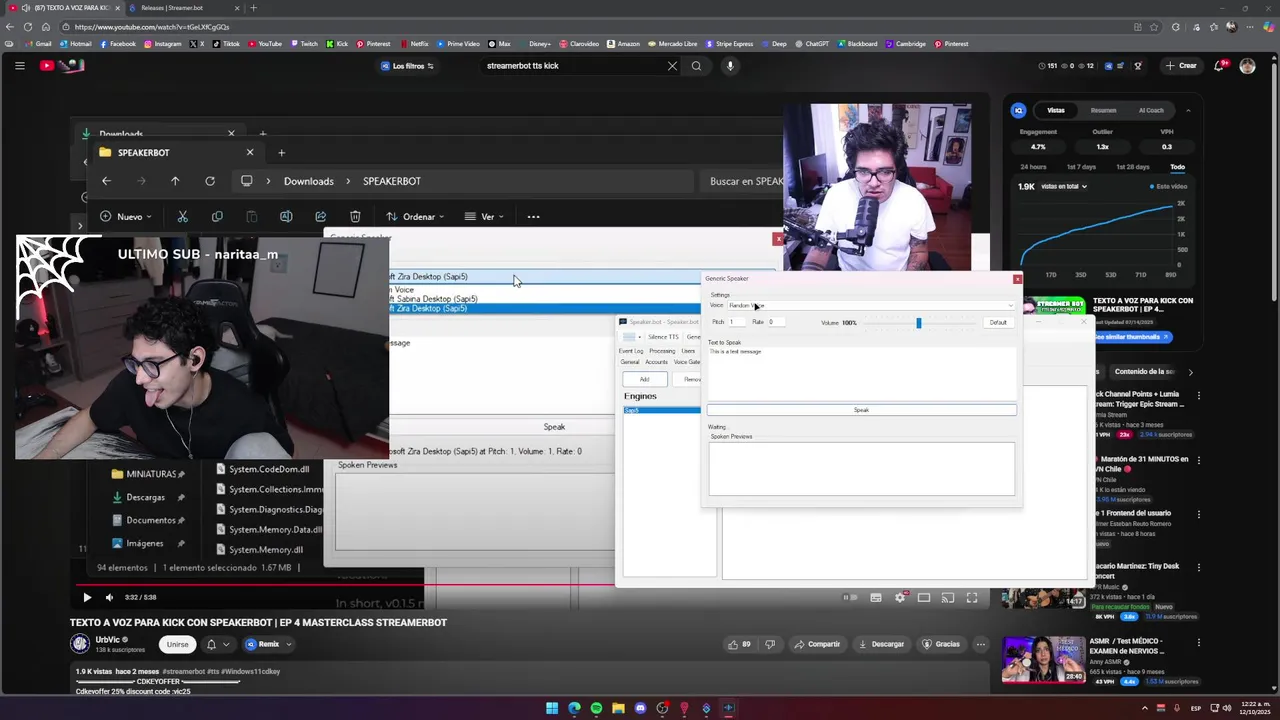This screenshot has width=1280, height=720.
Task: Click the #streamerbot hashtag
Action: (183, 672)
